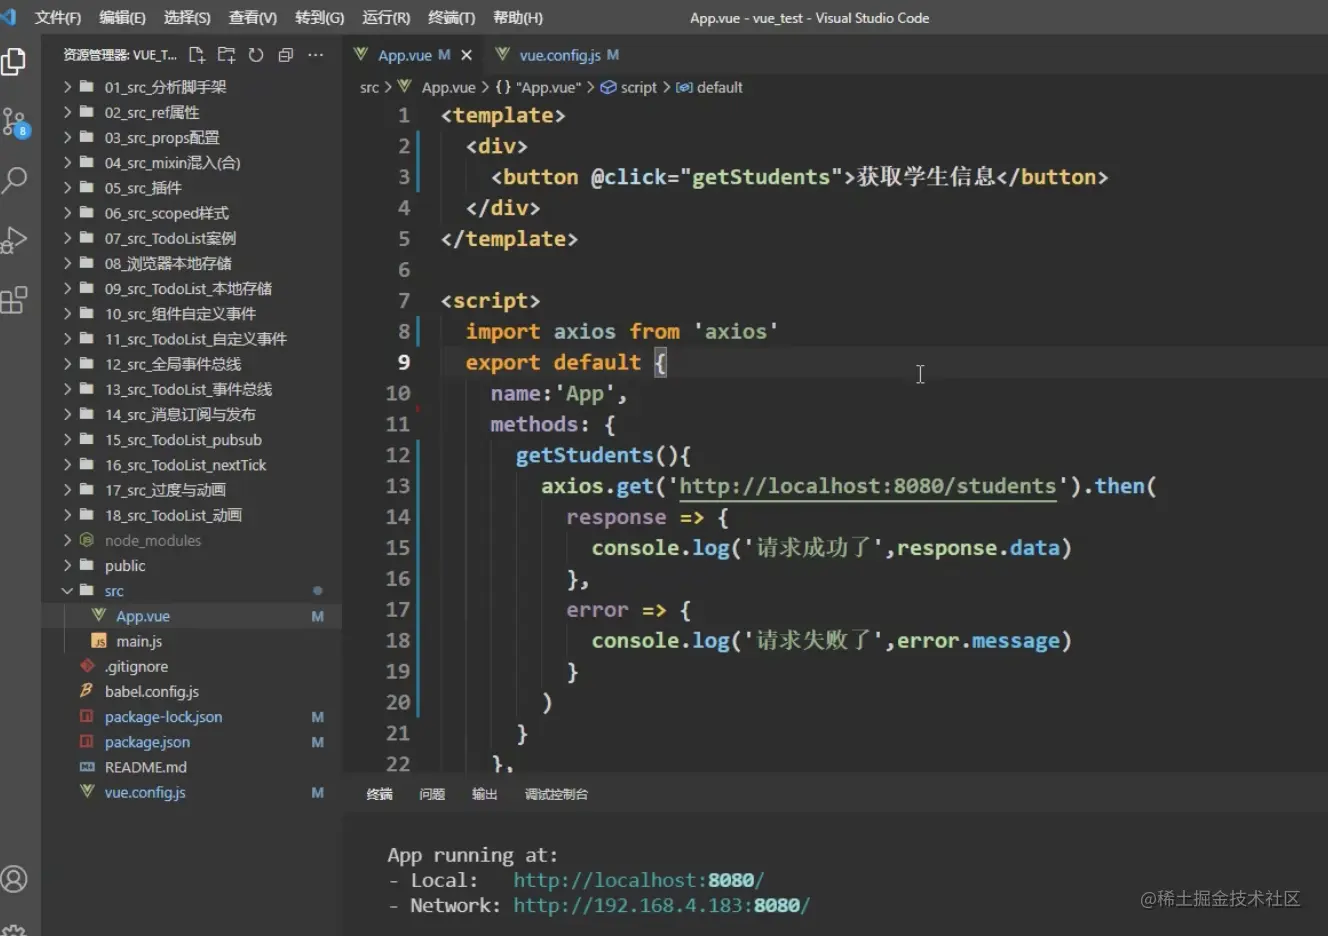Open the Search view
Viewport: 1328px width, 936px height.
pos(14,181)
